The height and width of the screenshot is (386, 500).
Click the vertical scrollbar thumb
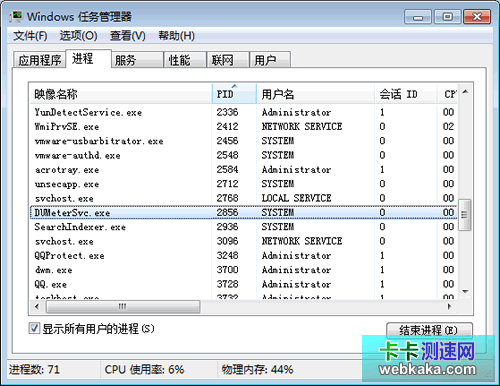tap(464, 215)
